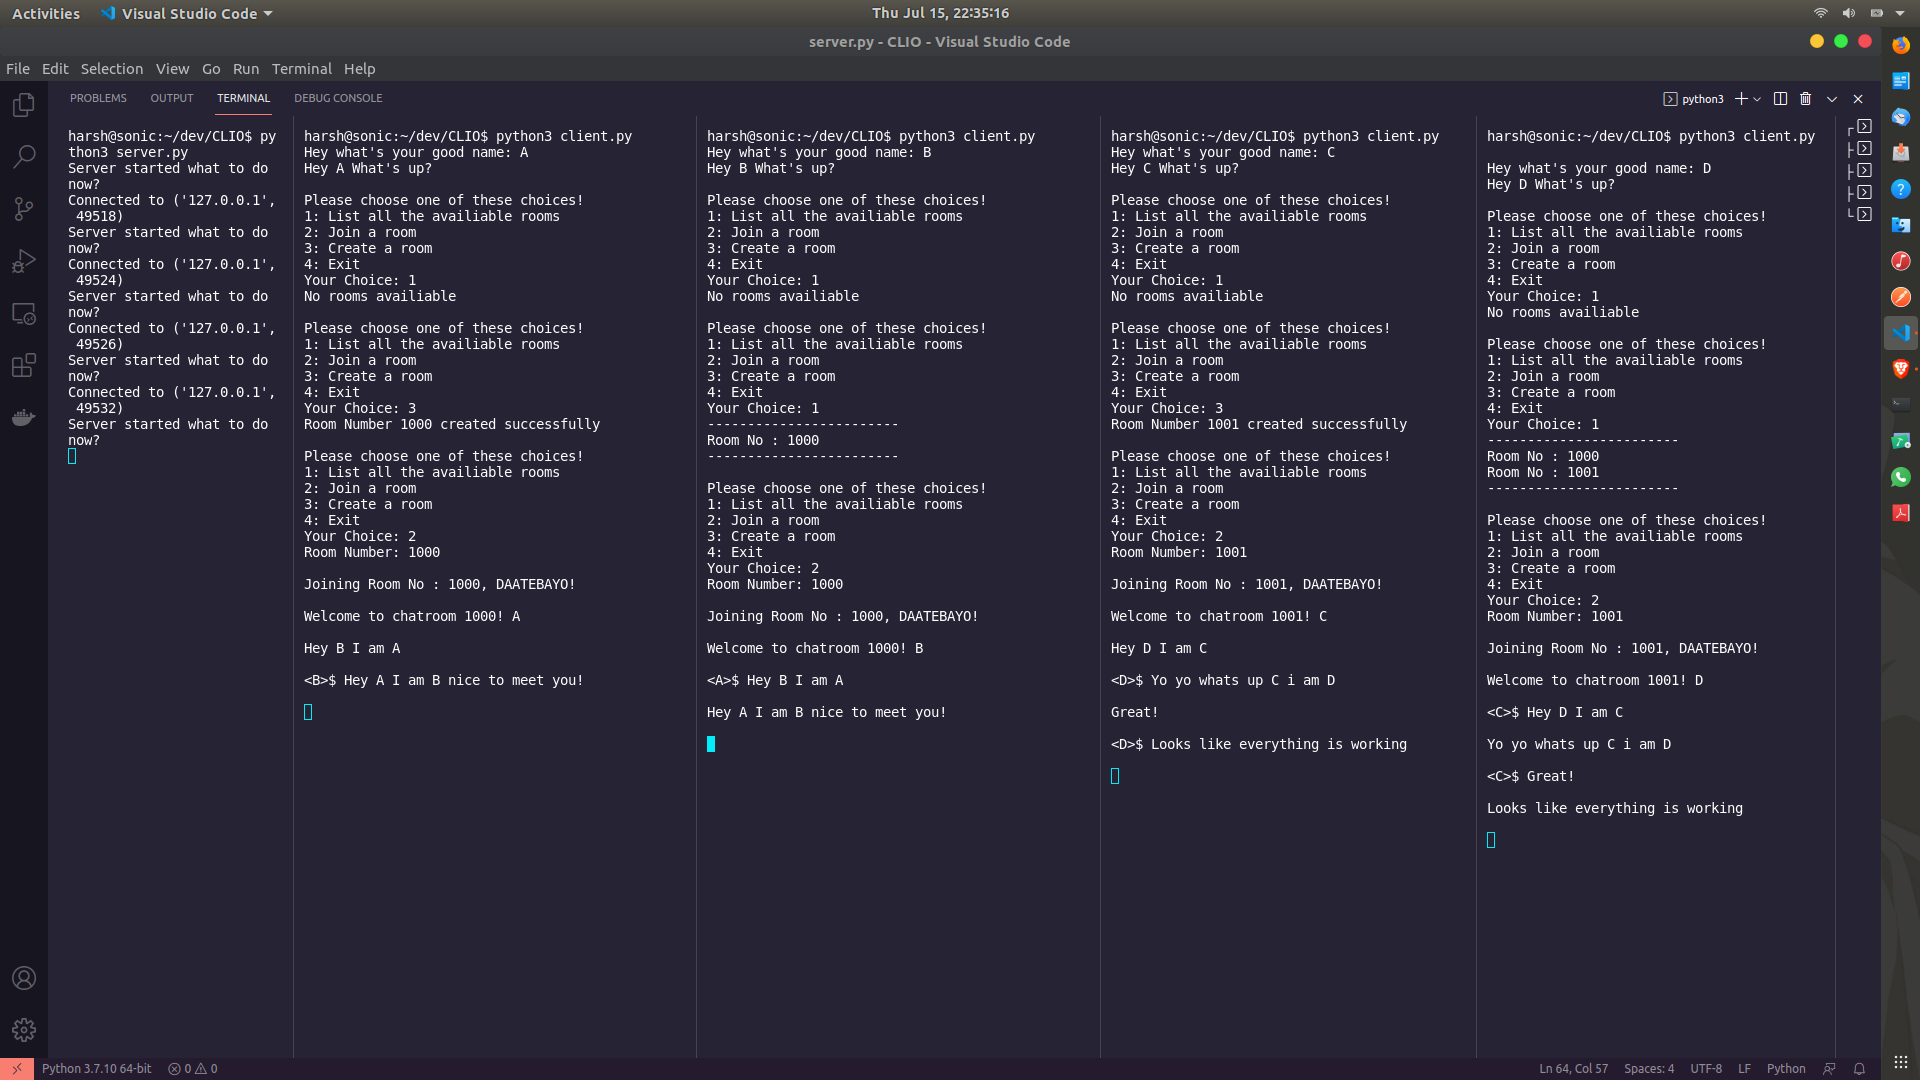Open the Search icon in the Activity Bar
Screen dimensions: 1920x1080
coord(24,156)
